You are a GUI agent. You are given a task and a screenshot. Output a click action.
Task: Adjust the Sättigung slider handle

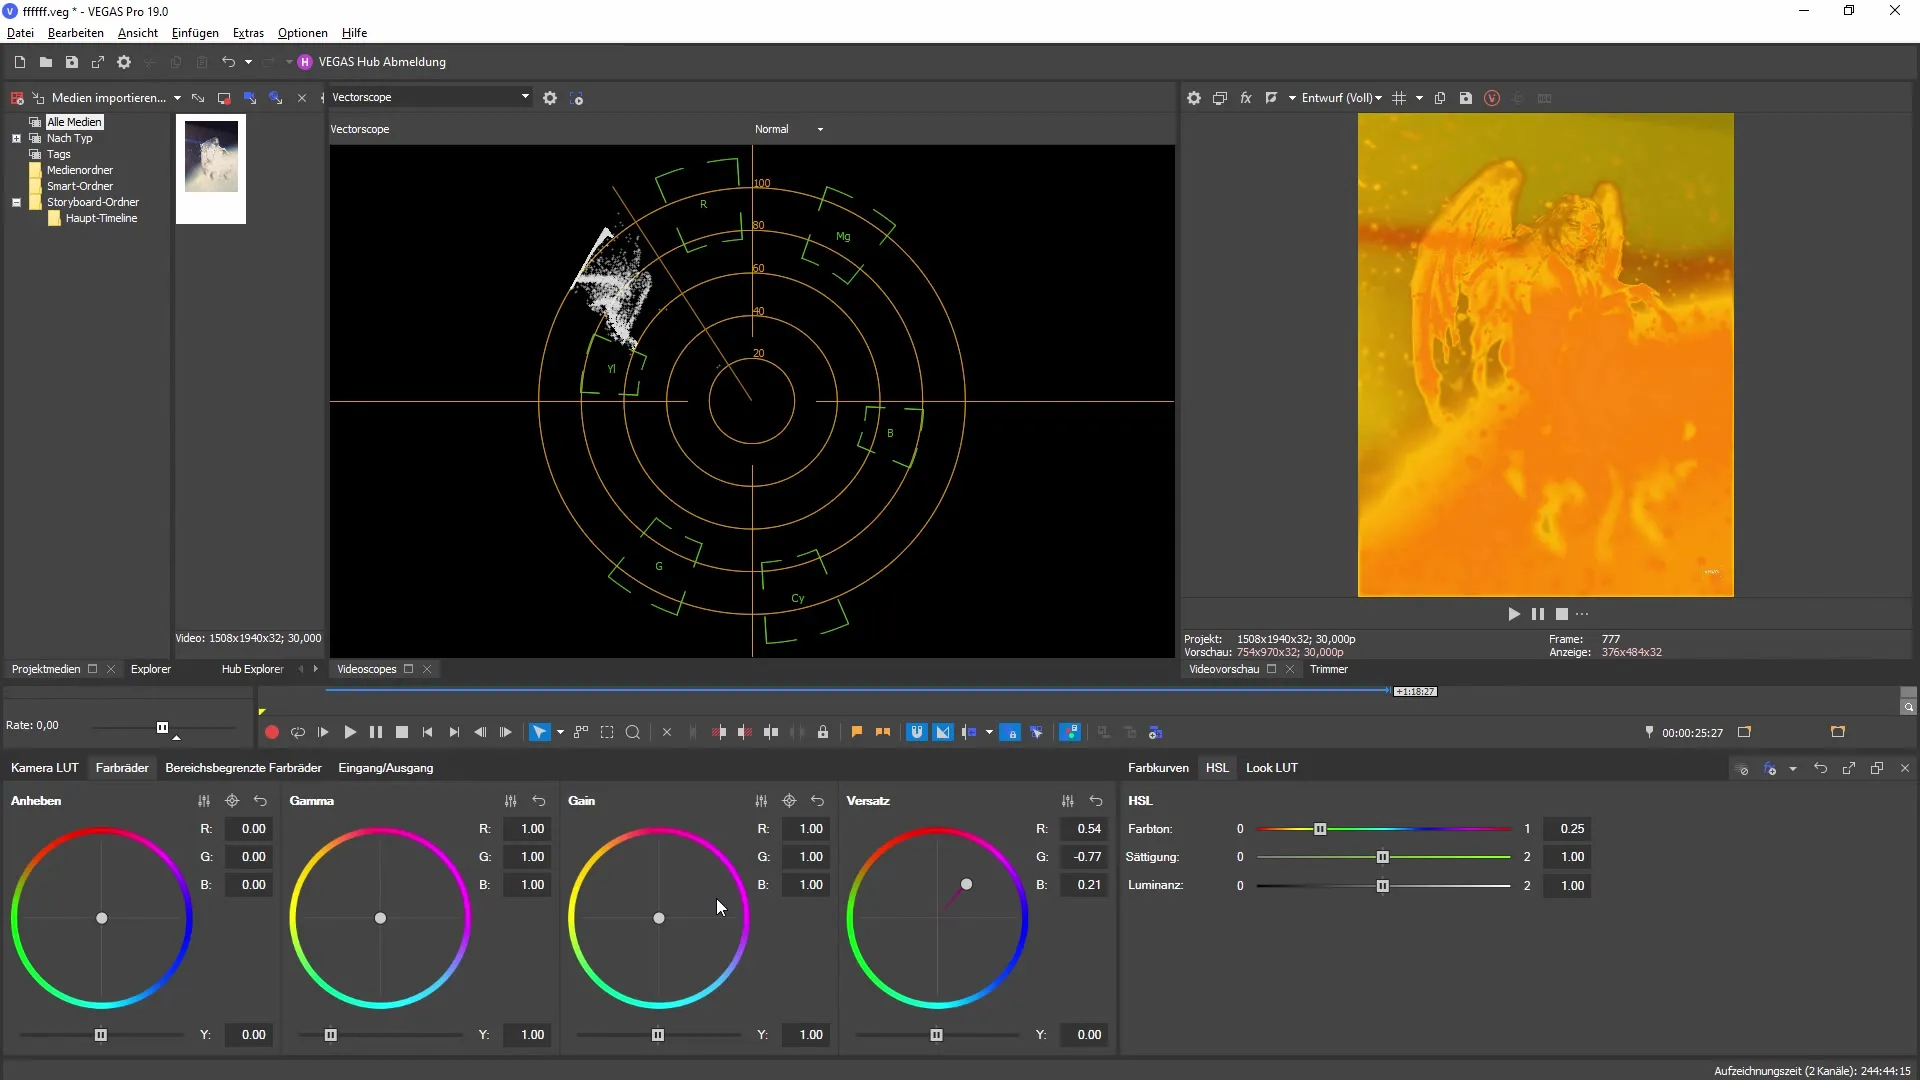[x=1383, y=857]
